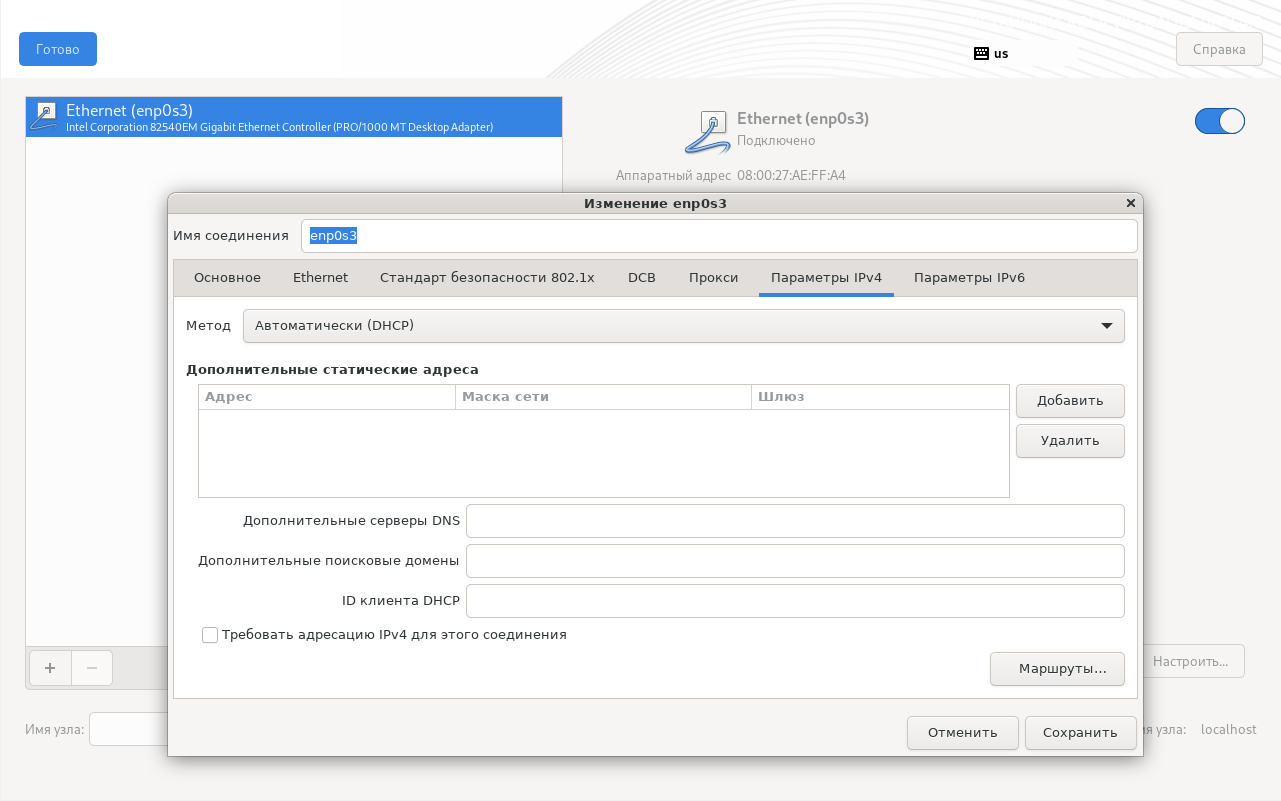Enable require IPv4 addressing checkbox
1281x801 pixels.
coord(210,635)
